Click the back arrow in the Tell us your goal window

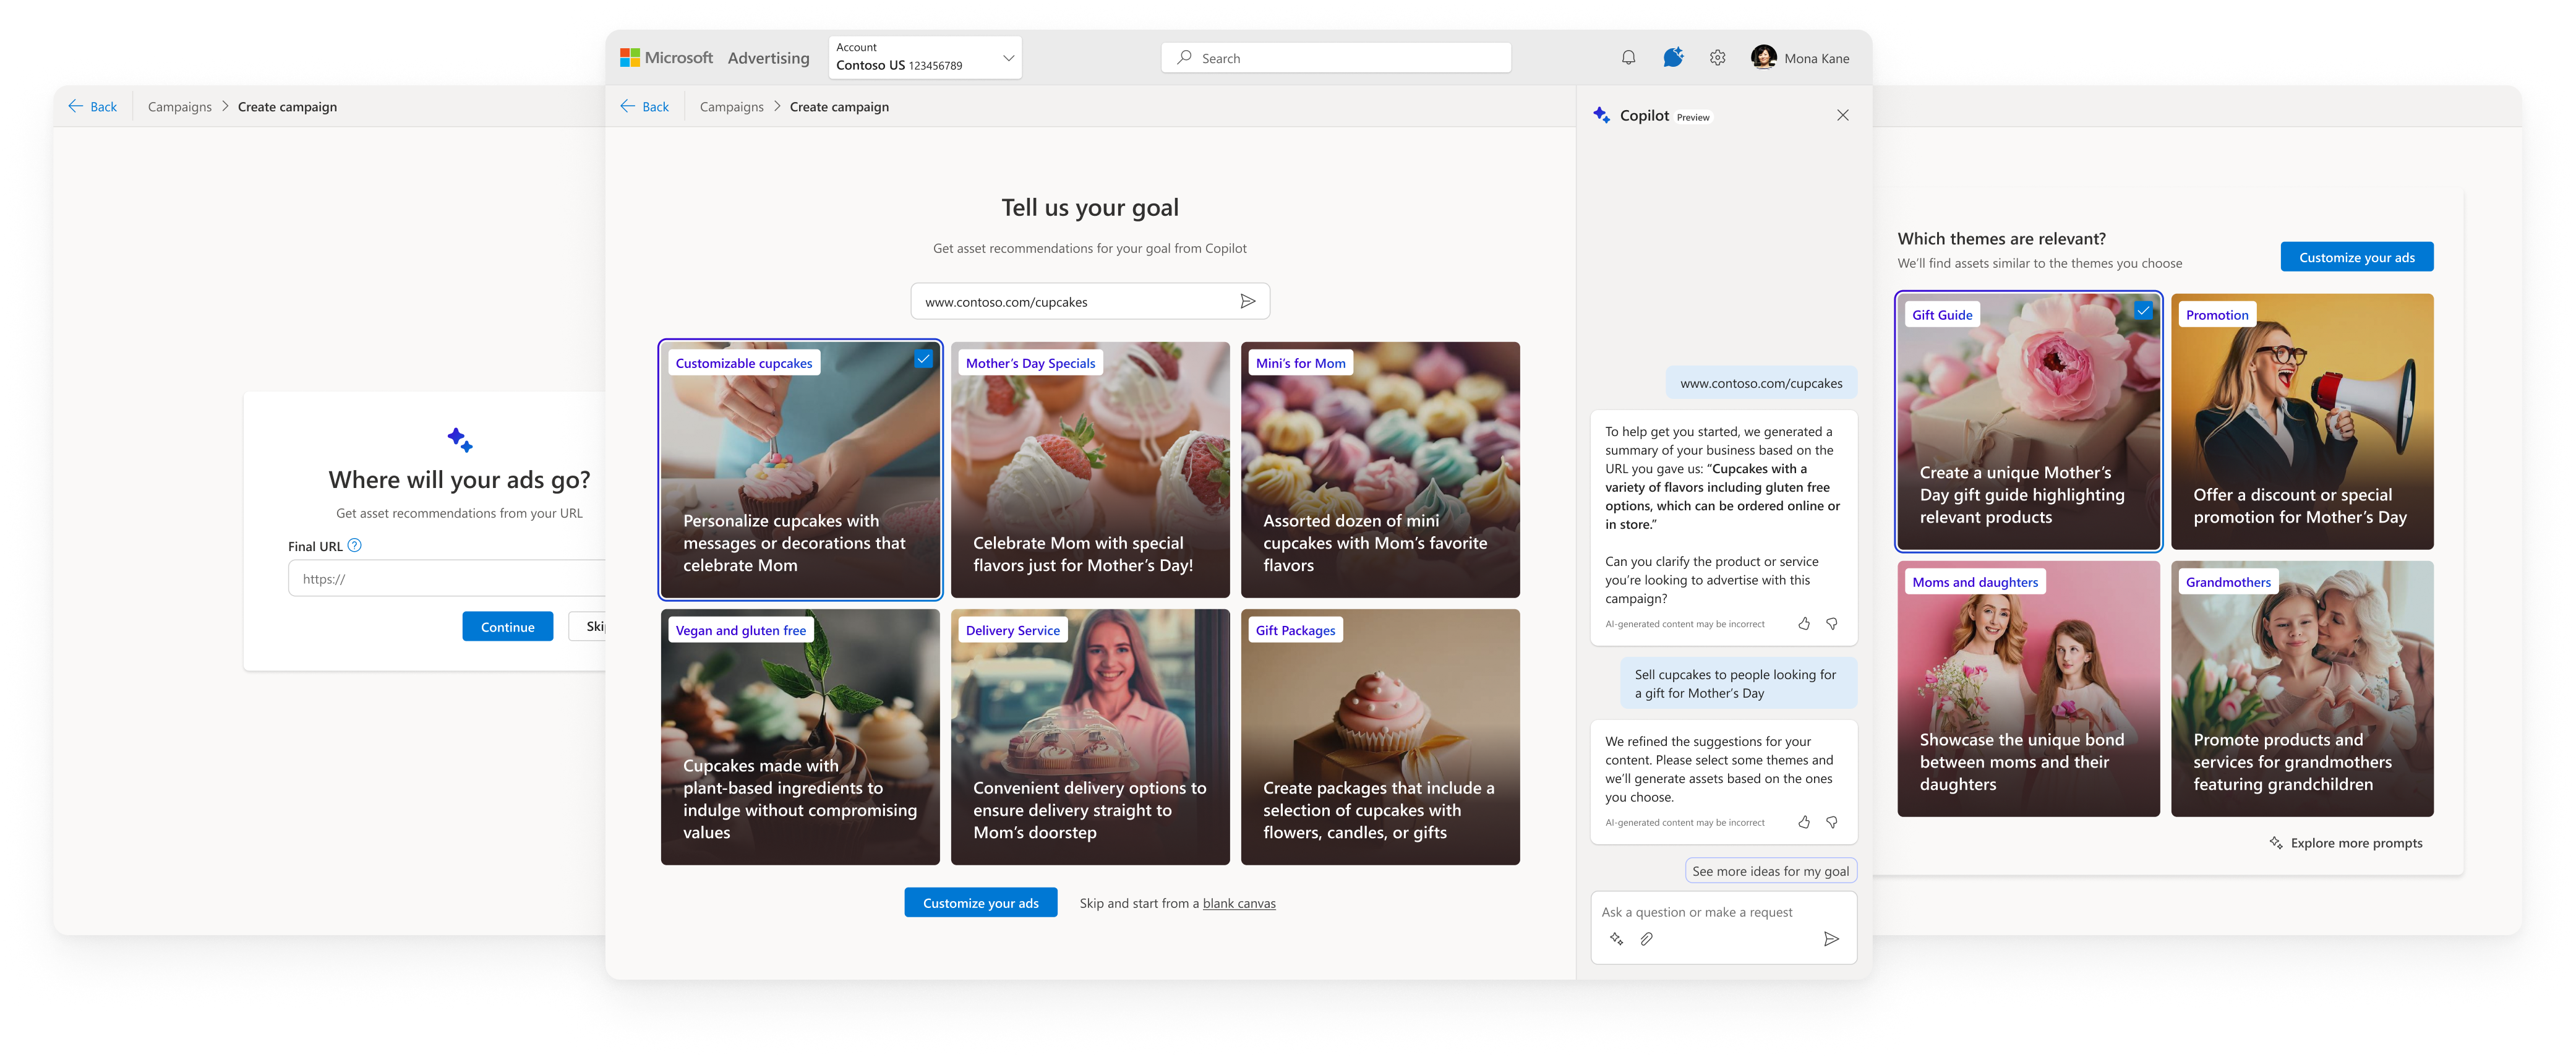[627, 106]
